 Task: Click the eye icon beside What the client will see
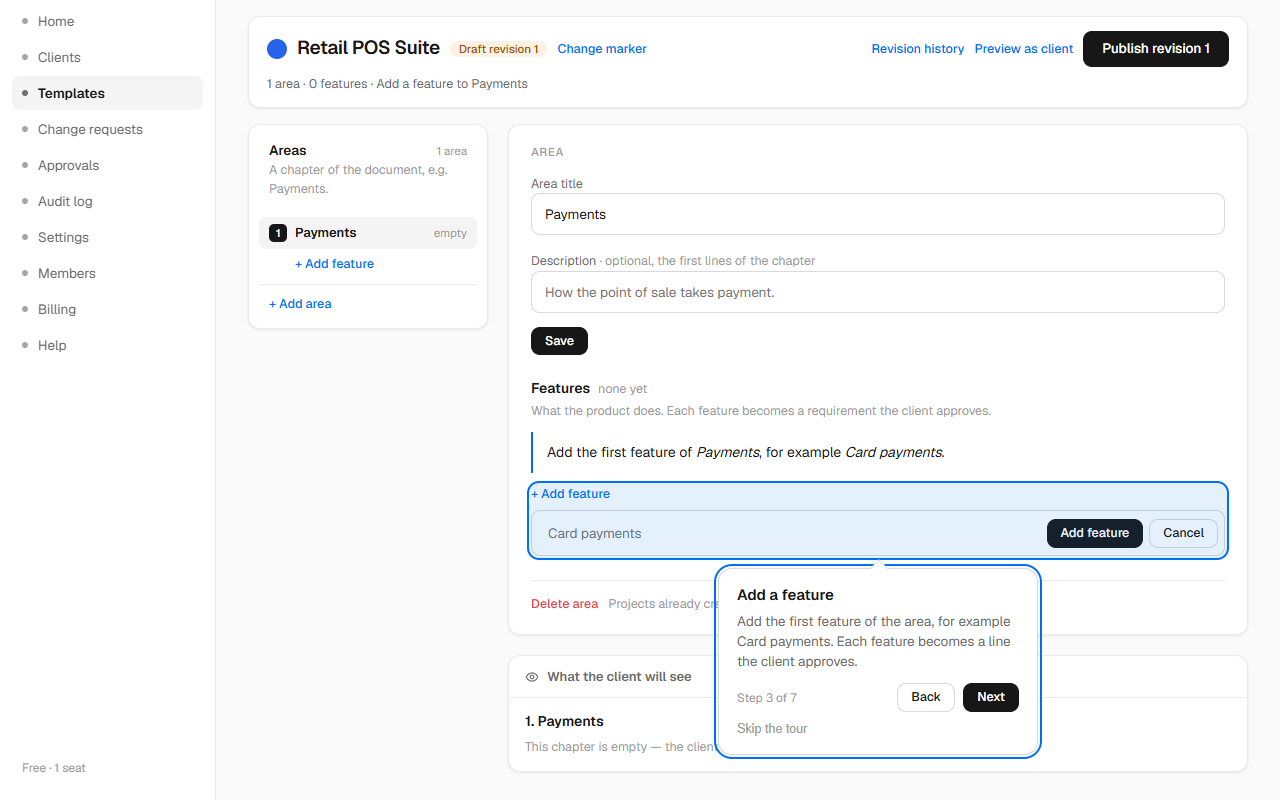(x=532, y=677)
